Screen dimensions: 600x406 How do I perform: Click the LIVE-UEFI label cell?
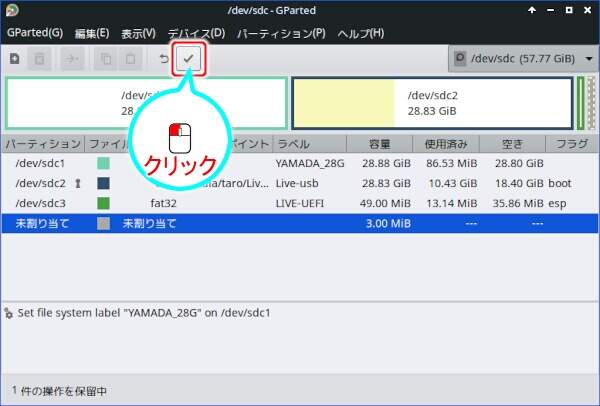click(x=300, y=203)
